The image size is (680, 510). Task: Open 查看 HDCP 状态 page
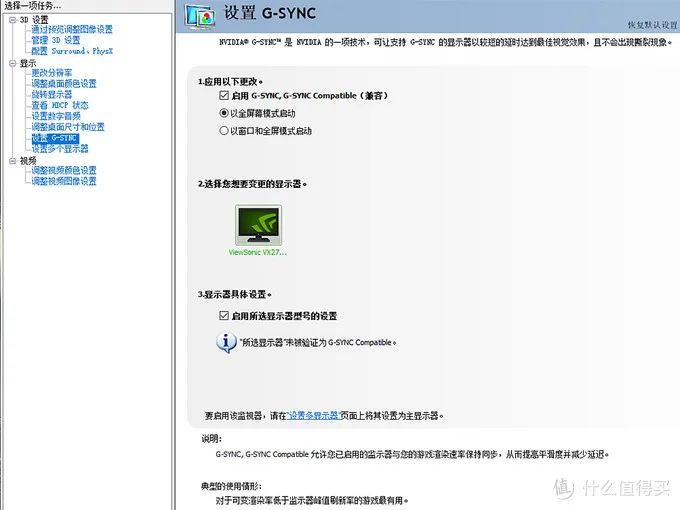[60, 105]
